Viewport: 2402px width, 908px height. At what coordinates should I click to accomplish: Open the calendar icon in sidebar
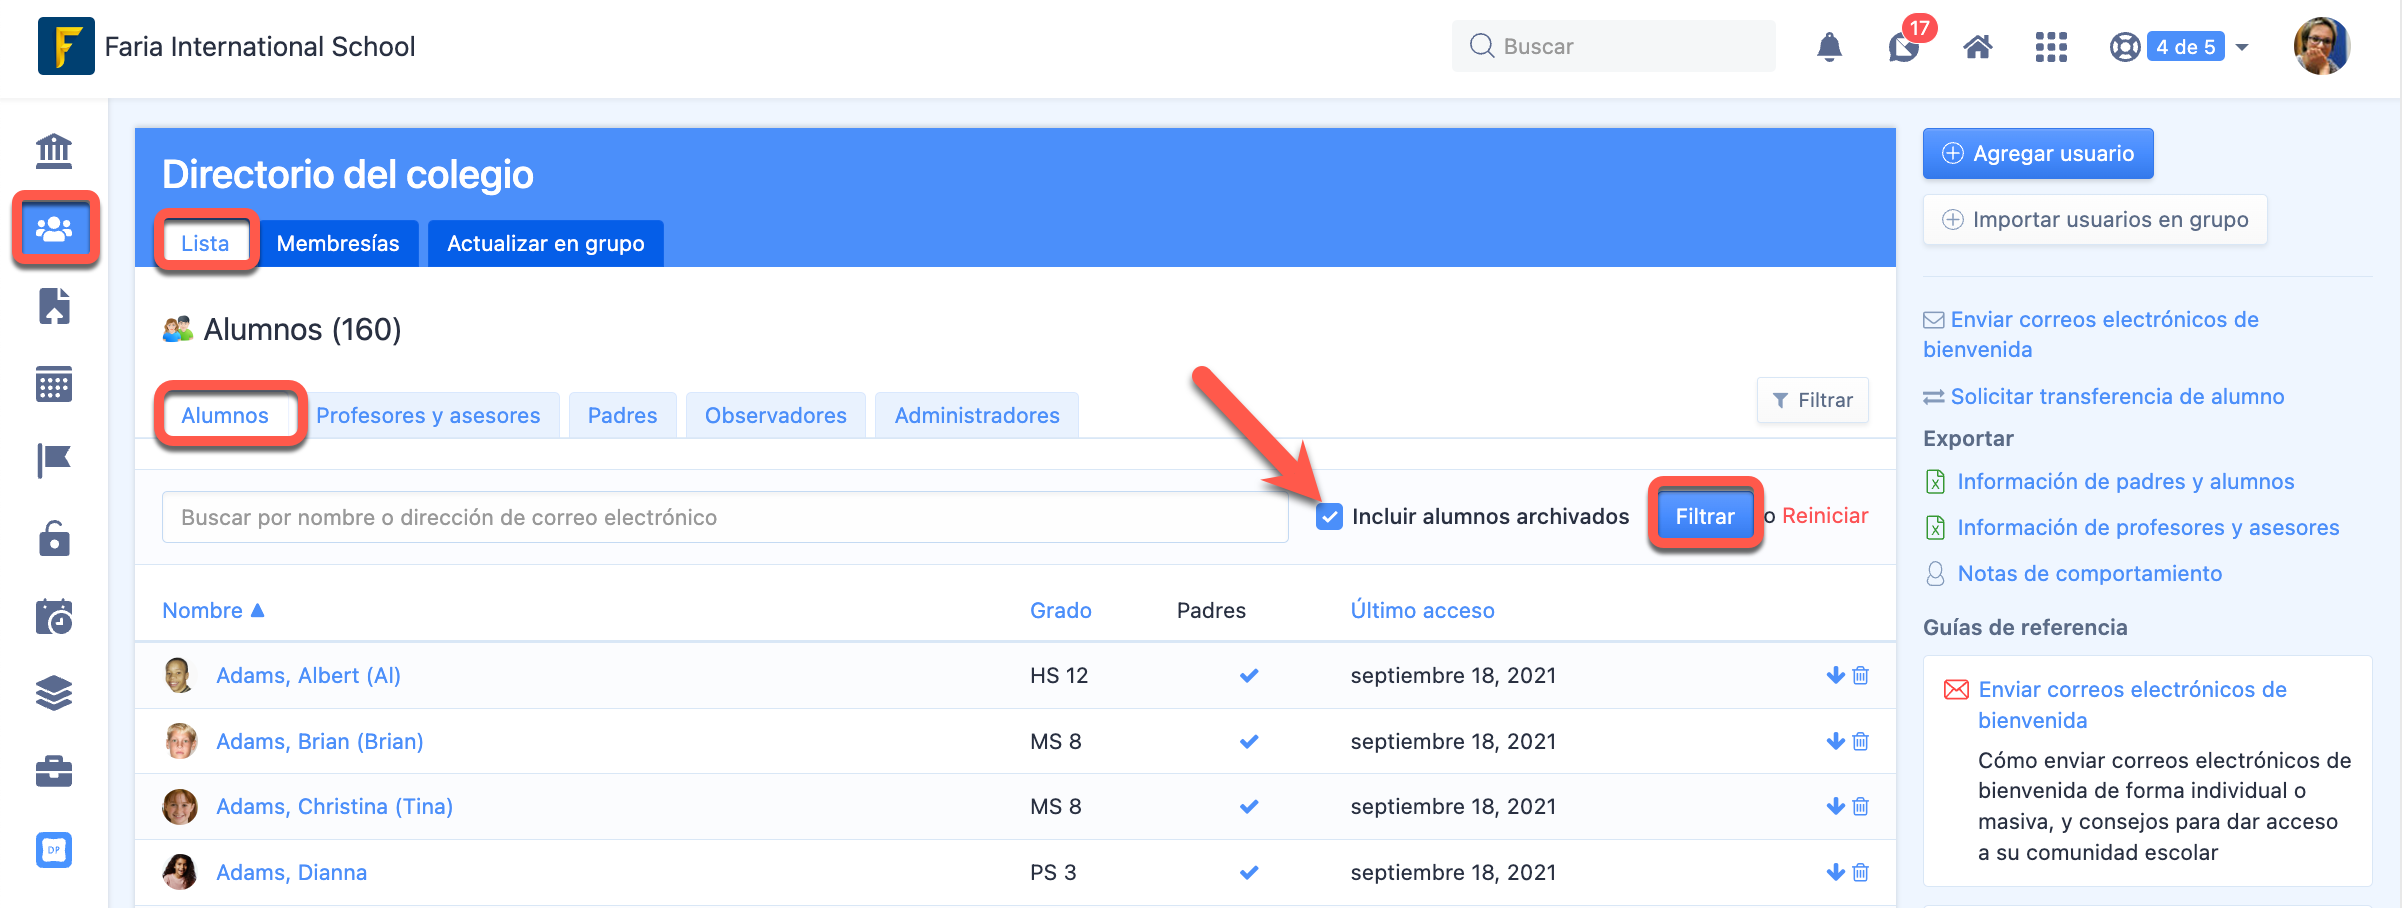54,384
